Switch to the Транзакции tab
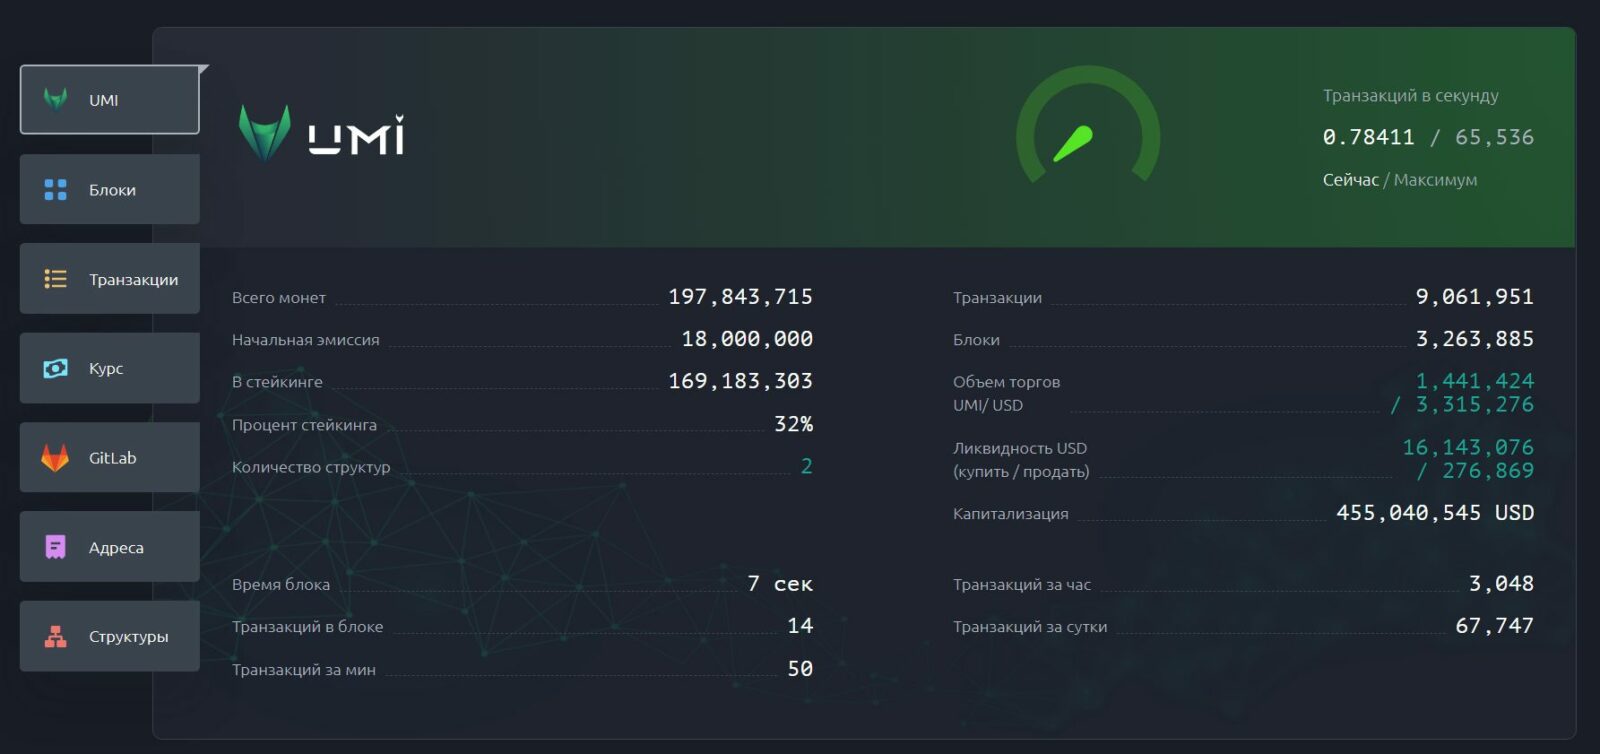The height and width of the screenshot is (754, 1600). (x=133, y=280)
